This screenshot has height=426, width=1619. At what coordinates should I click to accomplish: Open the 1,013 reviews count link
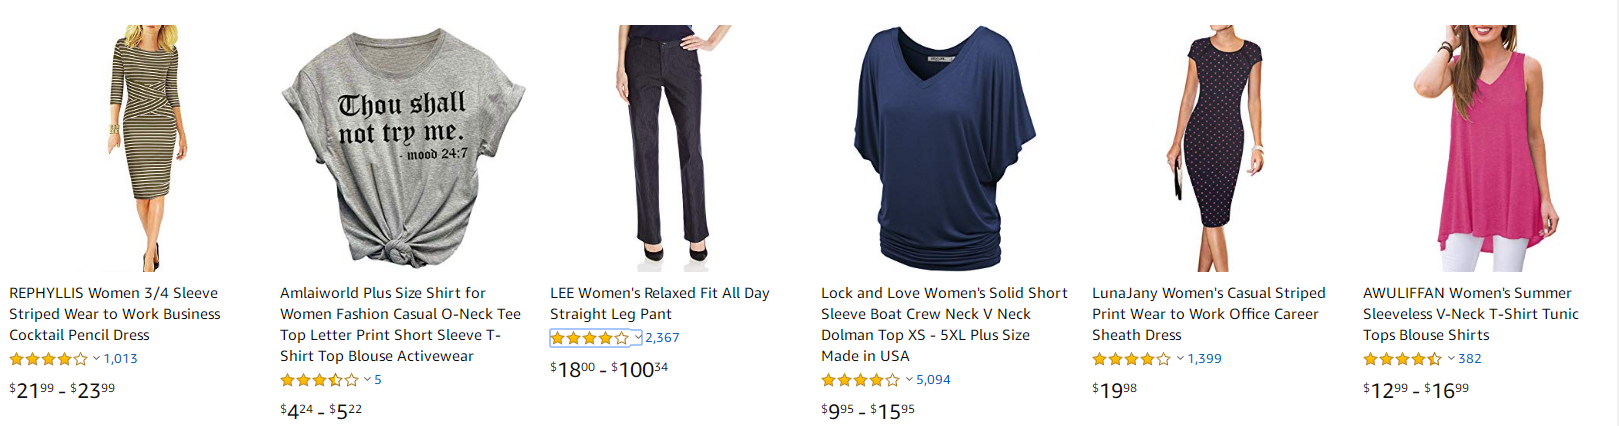121,359
